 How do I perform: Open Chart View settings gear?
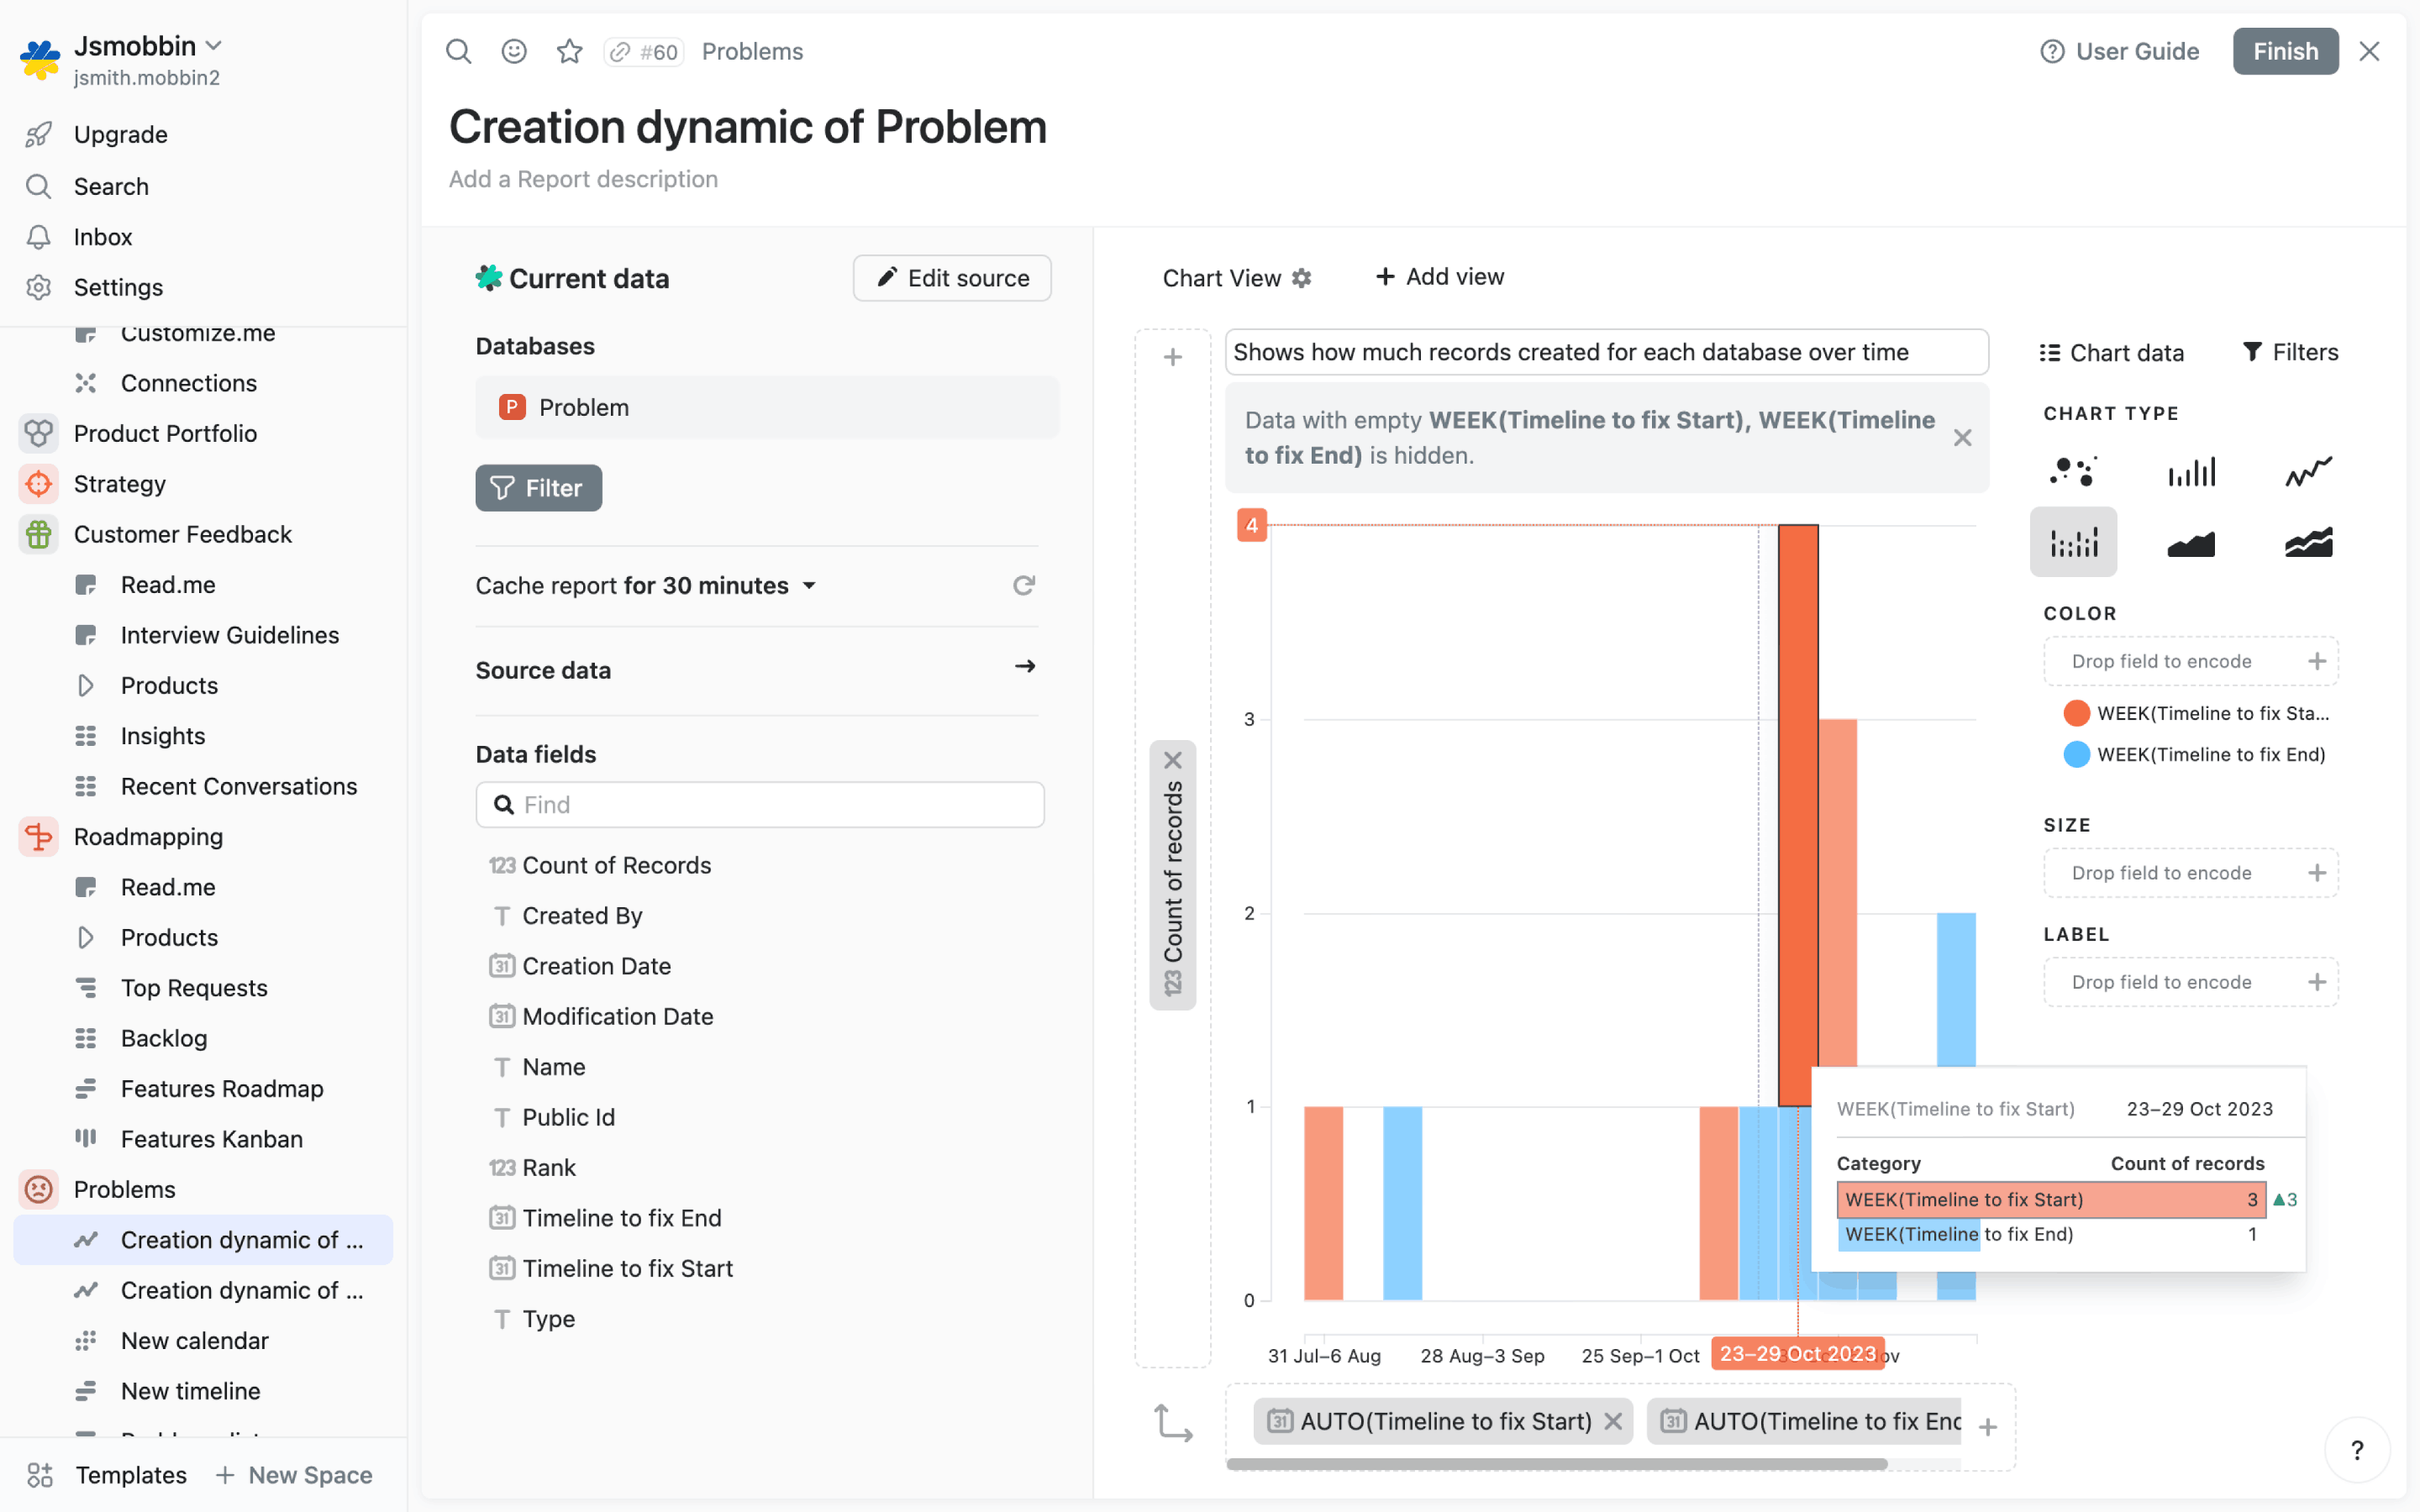pyautogui.click(x=1301, y=278)
